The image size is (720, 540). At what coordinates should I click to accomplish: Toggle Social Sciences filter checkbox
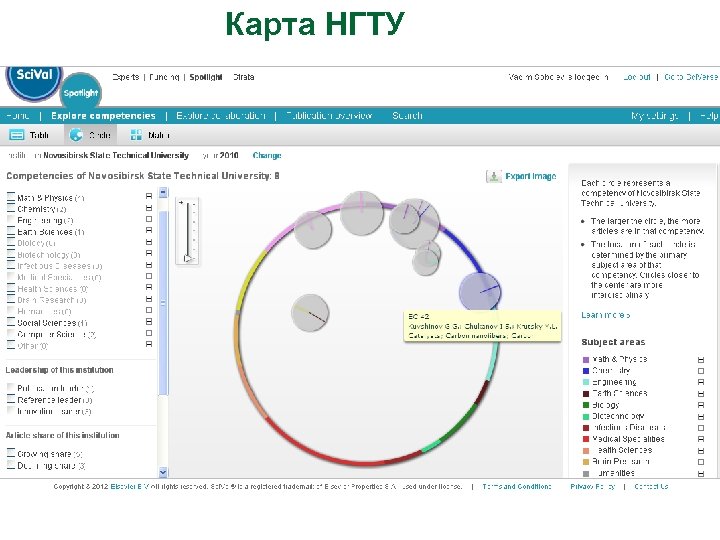click(x=11, y=322)
